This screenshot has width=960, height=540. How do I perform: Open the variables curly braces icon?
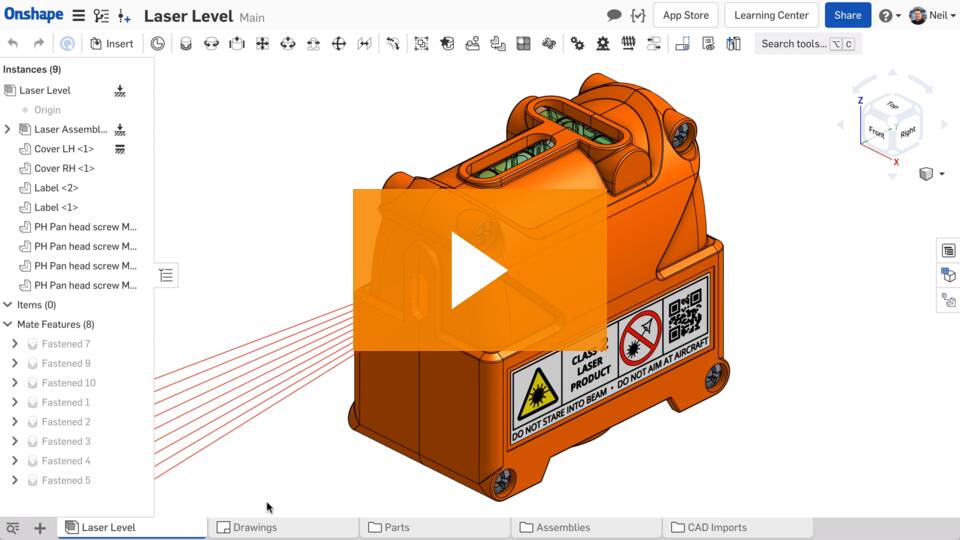coord(637,16)
